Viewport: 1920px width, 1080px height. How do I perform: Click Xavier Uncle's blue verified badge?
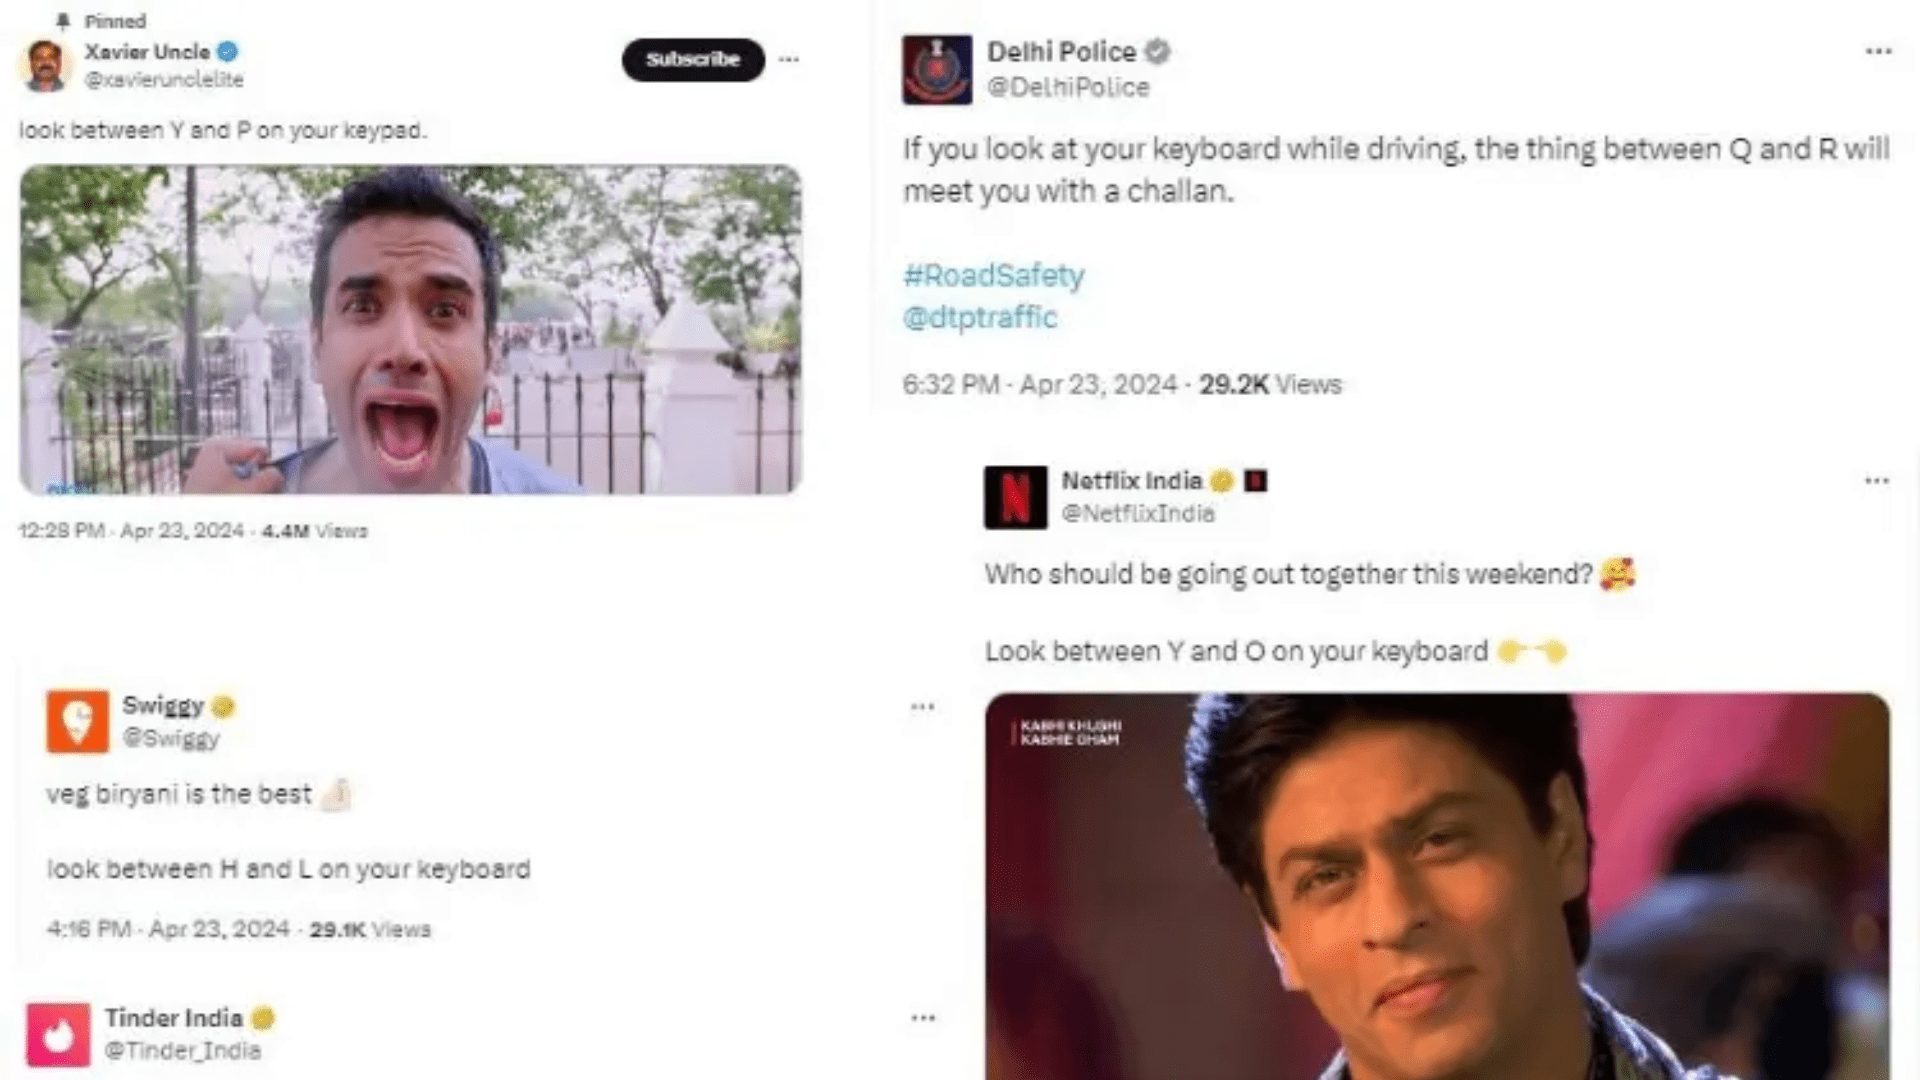[228, 52]
